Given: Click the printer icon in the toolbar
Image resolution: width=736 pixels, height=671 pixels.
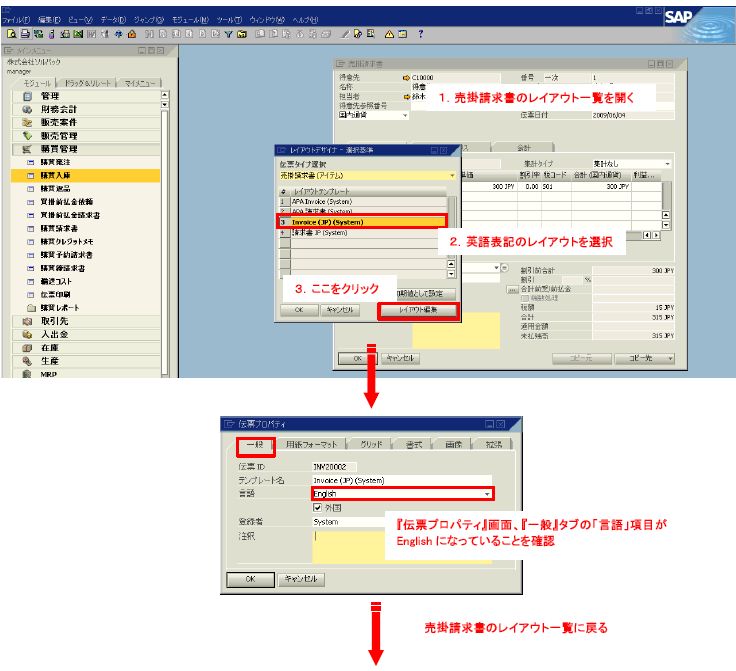Looking at the screenshot, I should (x=25, y=34).
